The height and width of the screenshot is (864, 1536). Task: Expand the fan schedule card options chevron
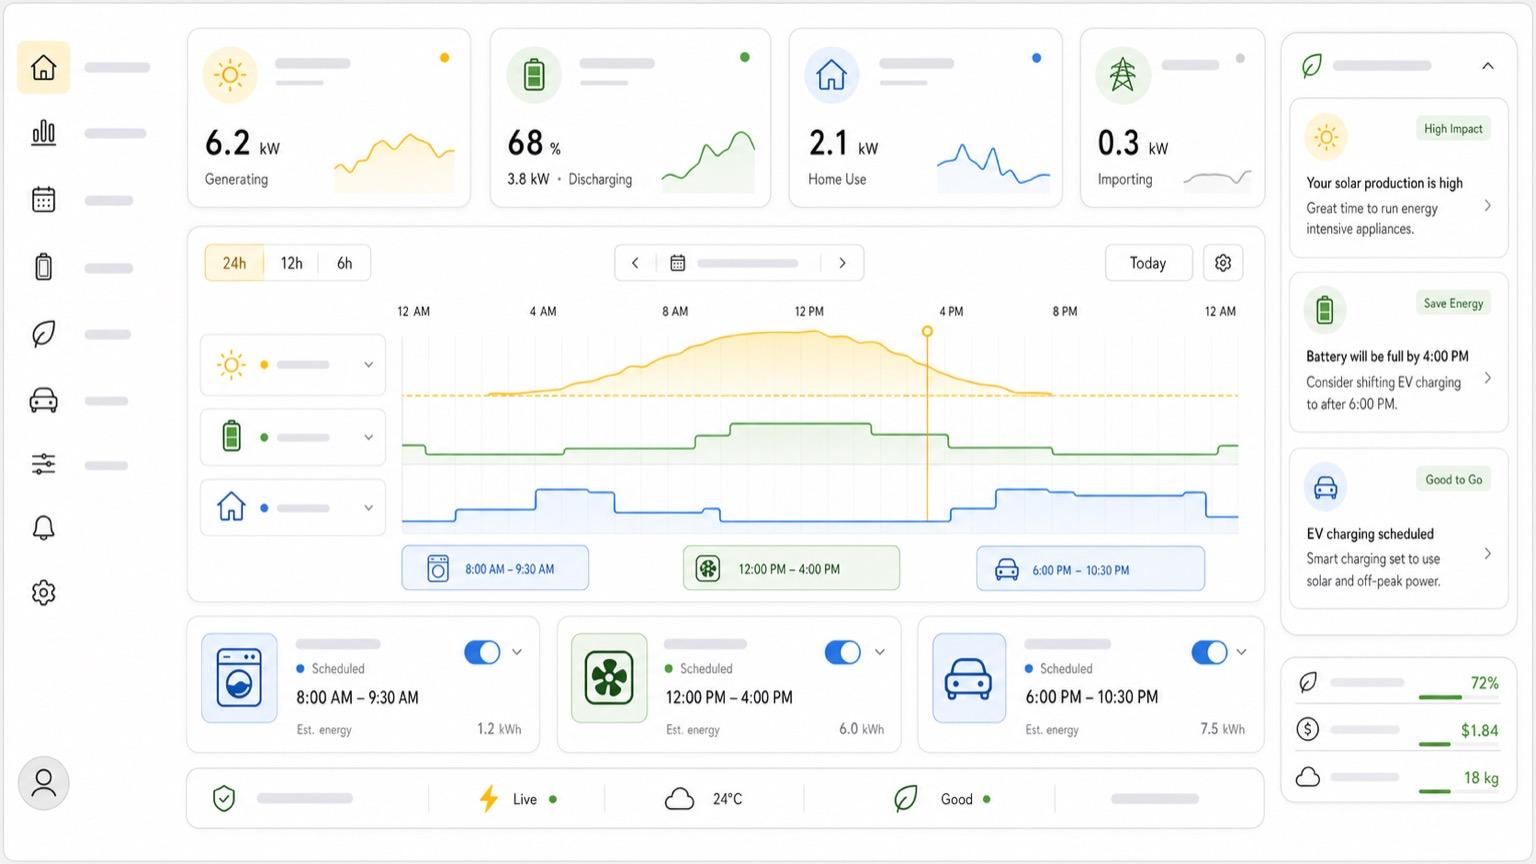coord(880,652)
